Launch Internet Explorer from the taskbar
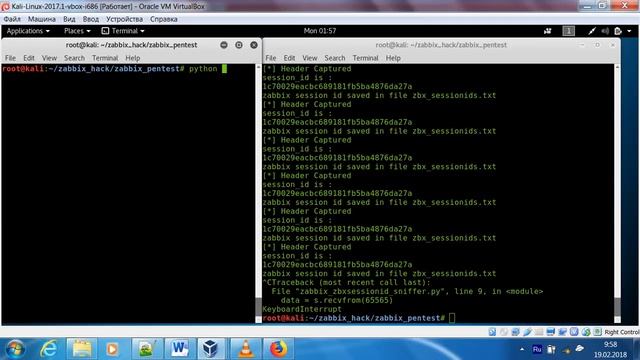Image resolution: width=640 pixels, height=360 pixels. tap(49, 349)
